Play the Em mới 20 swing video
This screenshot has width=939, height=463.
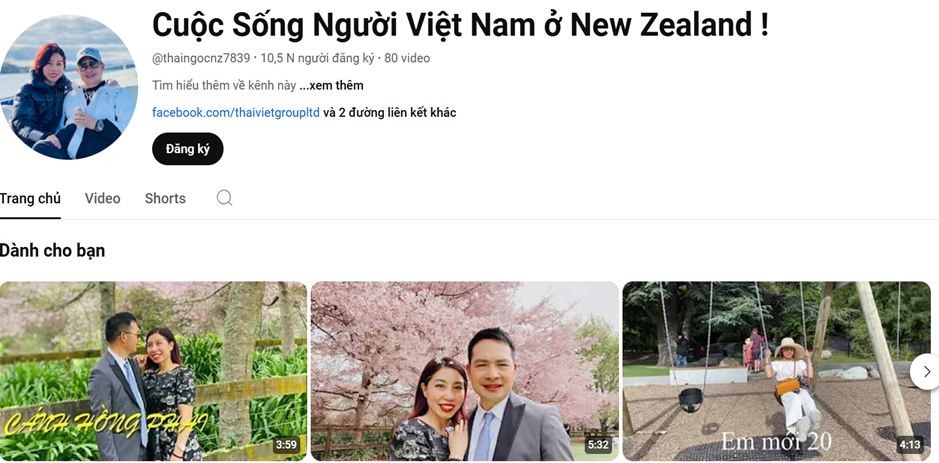tap(777, 371)
